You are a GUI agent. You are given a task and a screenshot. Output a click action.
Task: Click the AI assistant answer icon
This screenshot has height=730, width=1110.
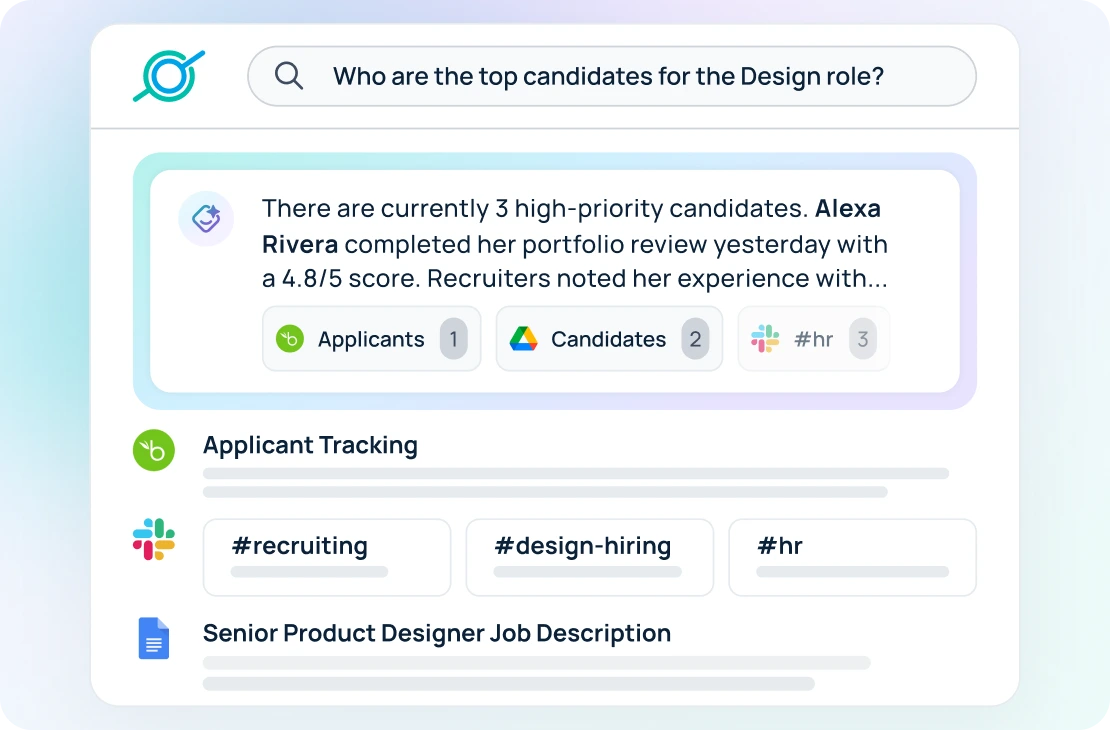205,218
